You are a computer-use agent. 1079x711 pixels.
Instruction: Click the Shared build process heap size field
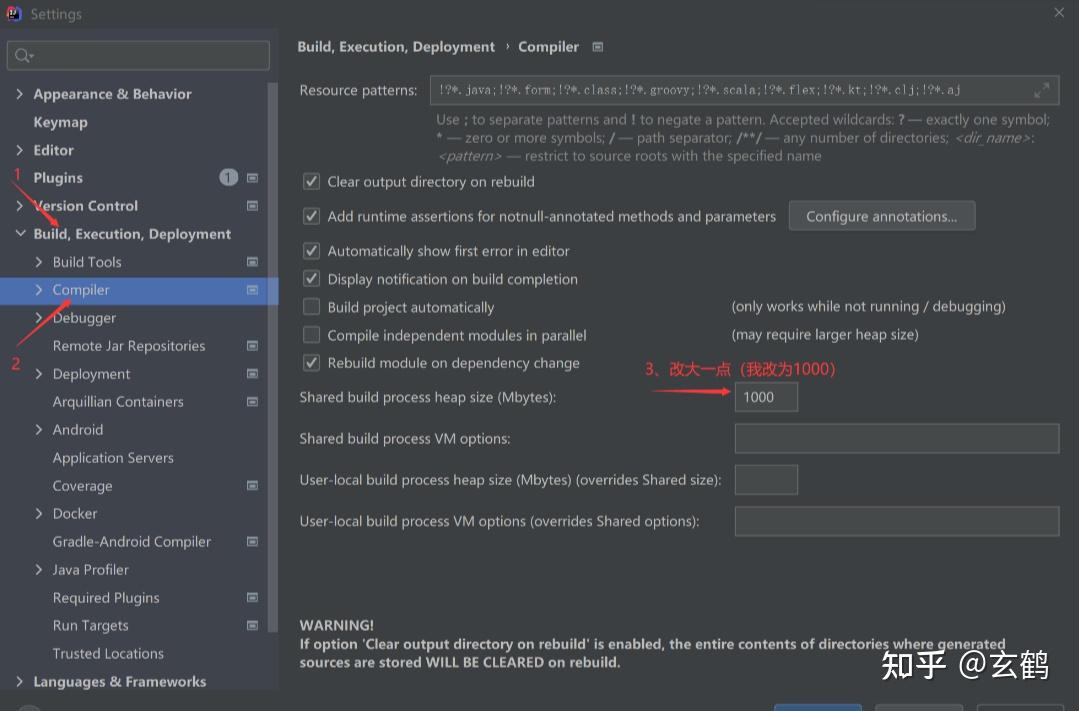coord(766,397)
